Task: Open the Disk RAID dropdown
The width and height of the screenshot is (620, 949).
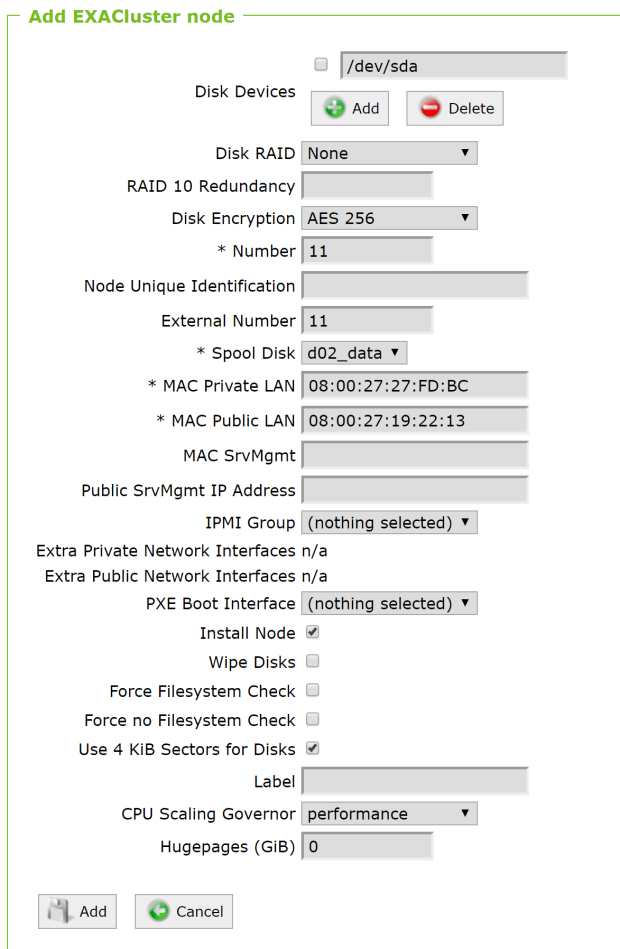Action: 389,153
